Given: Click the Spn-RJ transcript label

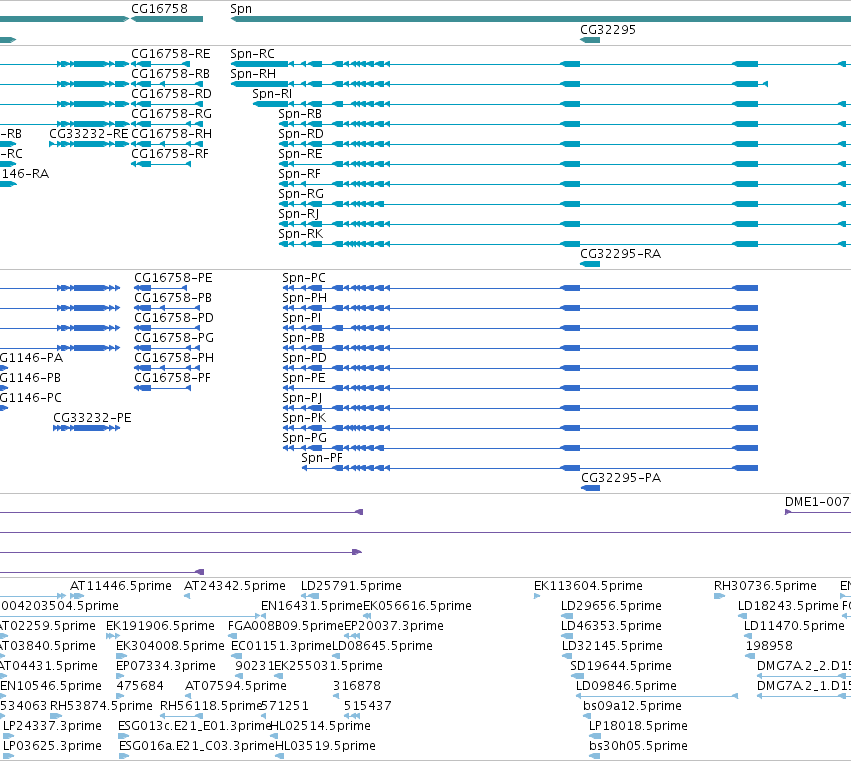Looking at the screenshot, I should pos(299,214).
